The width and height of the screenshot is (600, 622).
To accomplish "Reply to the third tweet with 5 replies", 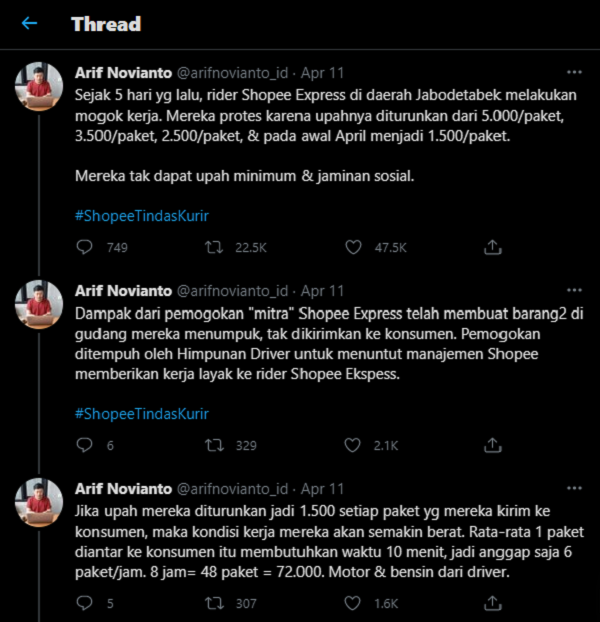I will (84, 603).
